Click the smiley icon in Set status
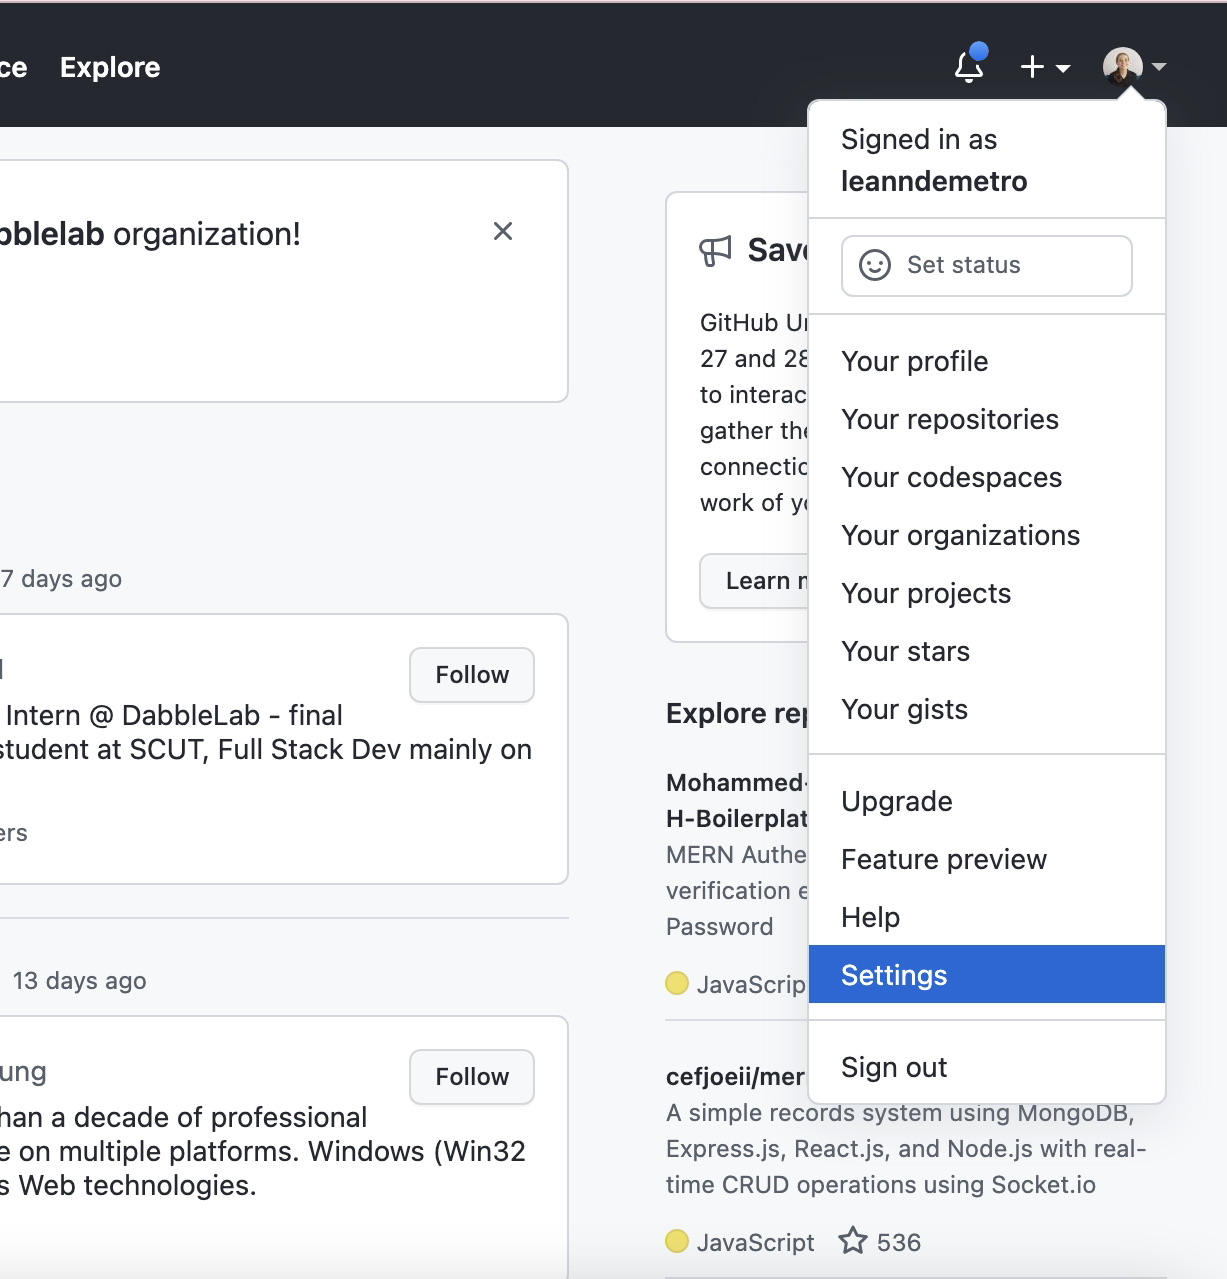 874,265
